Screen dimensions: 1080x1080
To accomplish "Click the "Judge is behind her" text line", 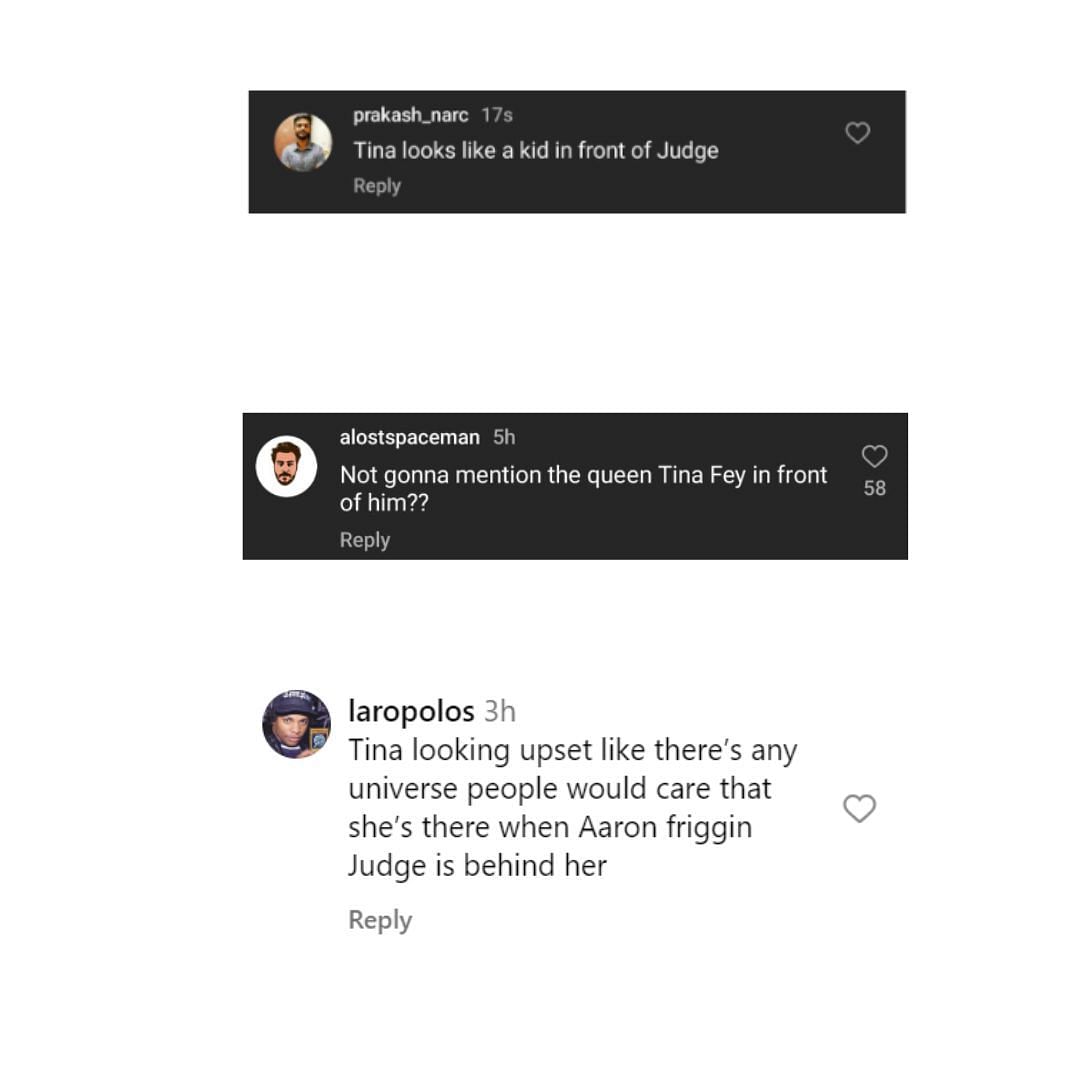I will point(477,866).
